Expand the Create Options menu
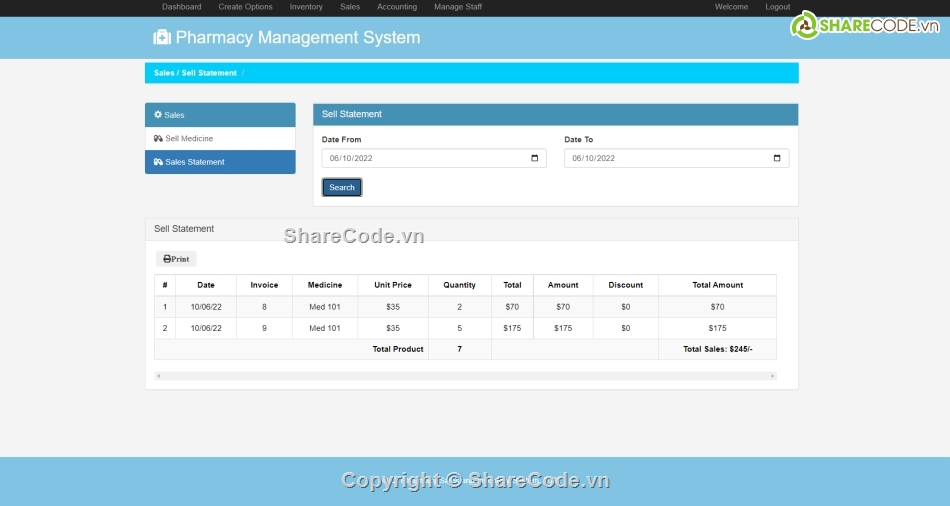Screen dimensions: 950x506 click(245, 7)
